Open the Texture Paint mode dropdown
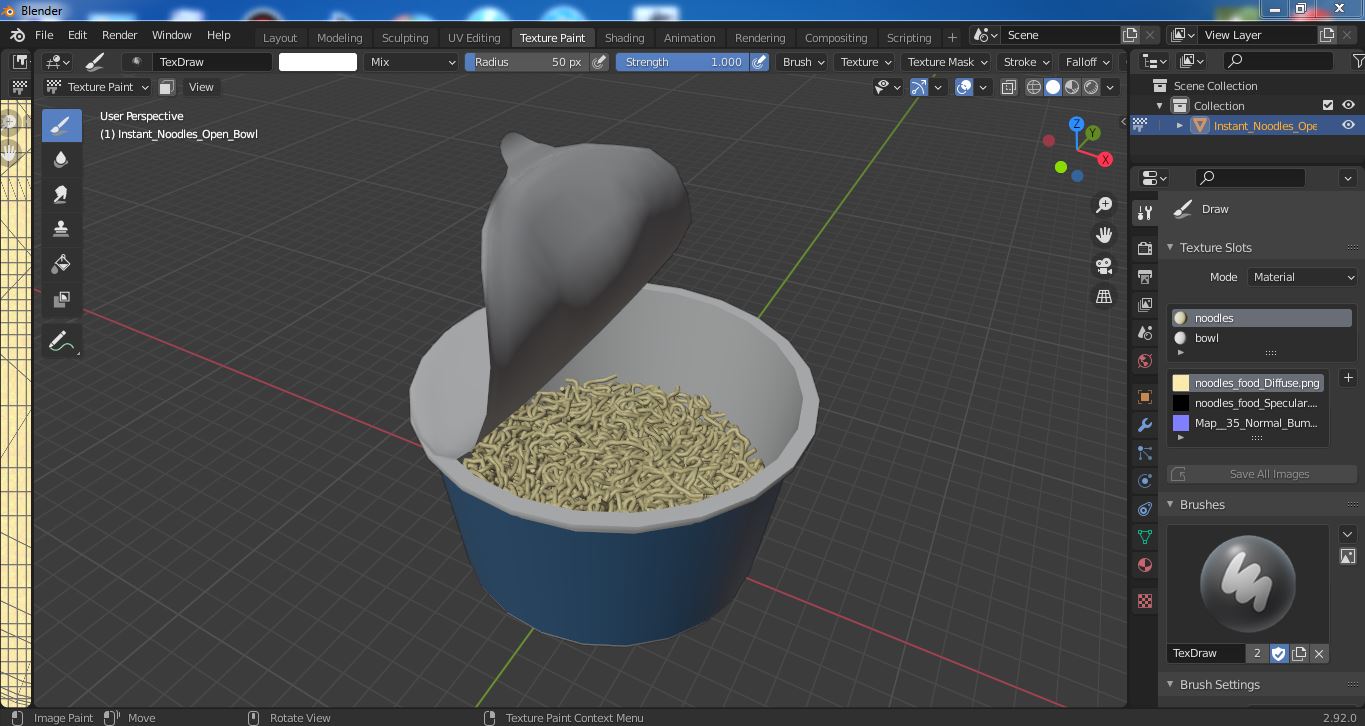 pyautogui.click(x=98, y=87)
